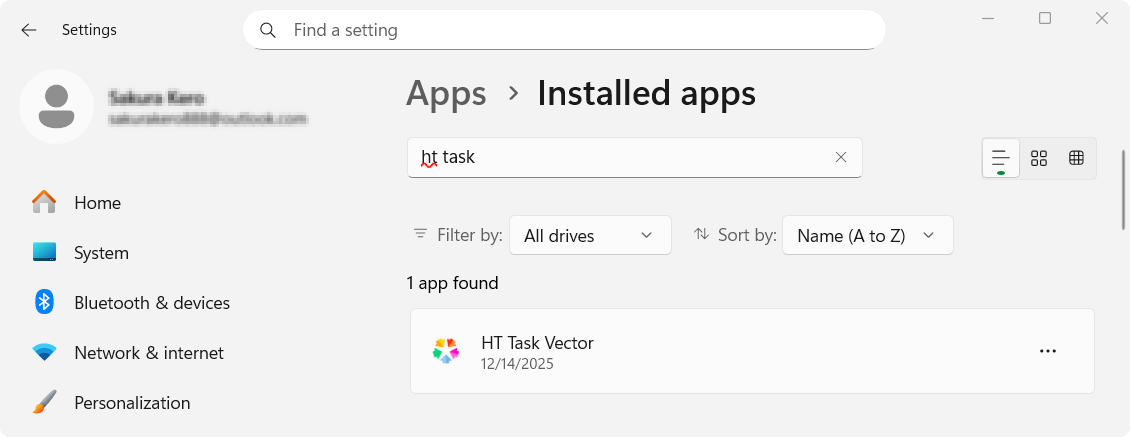Open Home in the sidebar
The height and width of the screenshot is (437, 1130).
(97, 203)
